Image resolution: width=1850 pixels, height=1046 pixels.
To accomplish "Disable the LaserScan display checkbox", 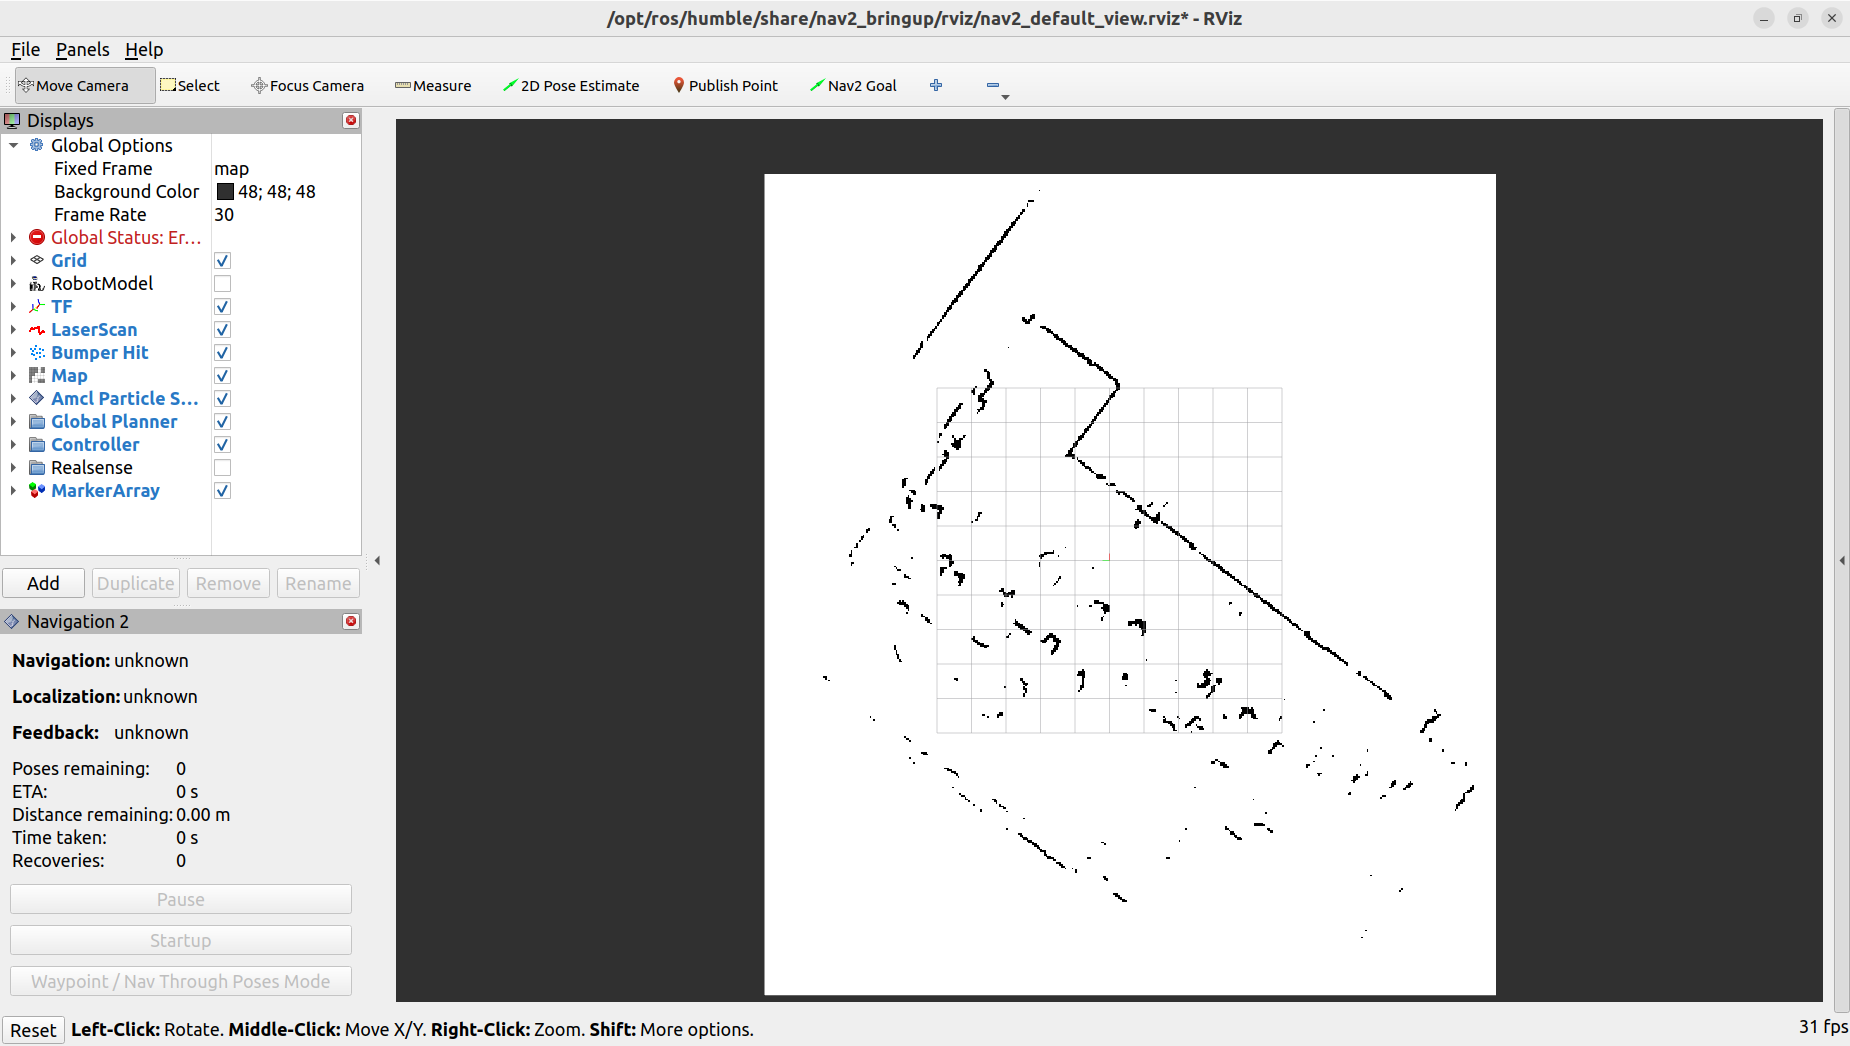I will [222, 329].
